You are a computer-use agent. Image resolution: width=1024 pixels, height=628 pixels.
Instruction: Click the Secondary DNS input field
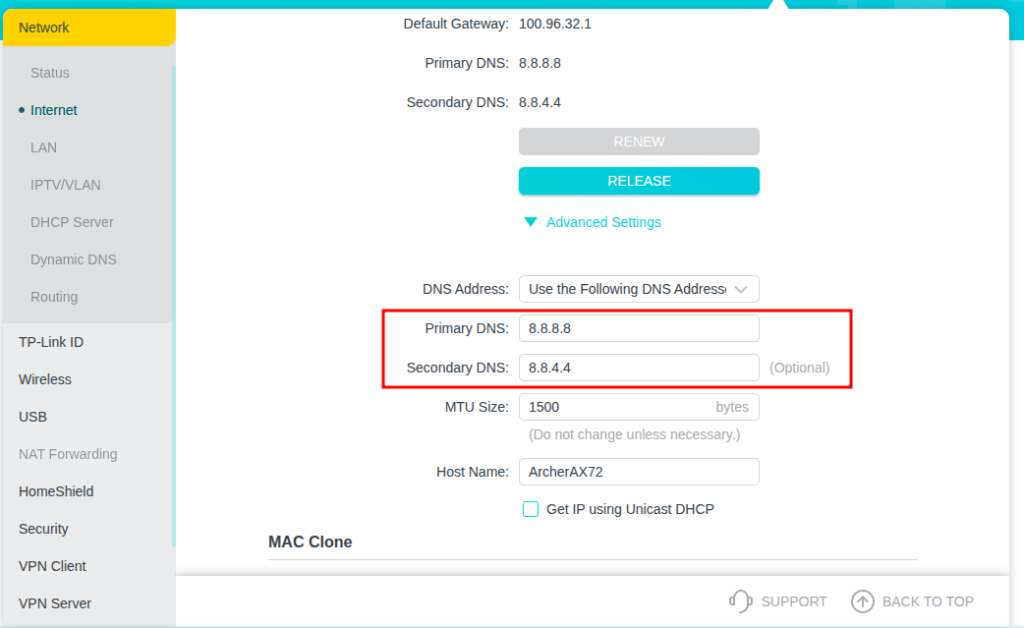point(638,367)
